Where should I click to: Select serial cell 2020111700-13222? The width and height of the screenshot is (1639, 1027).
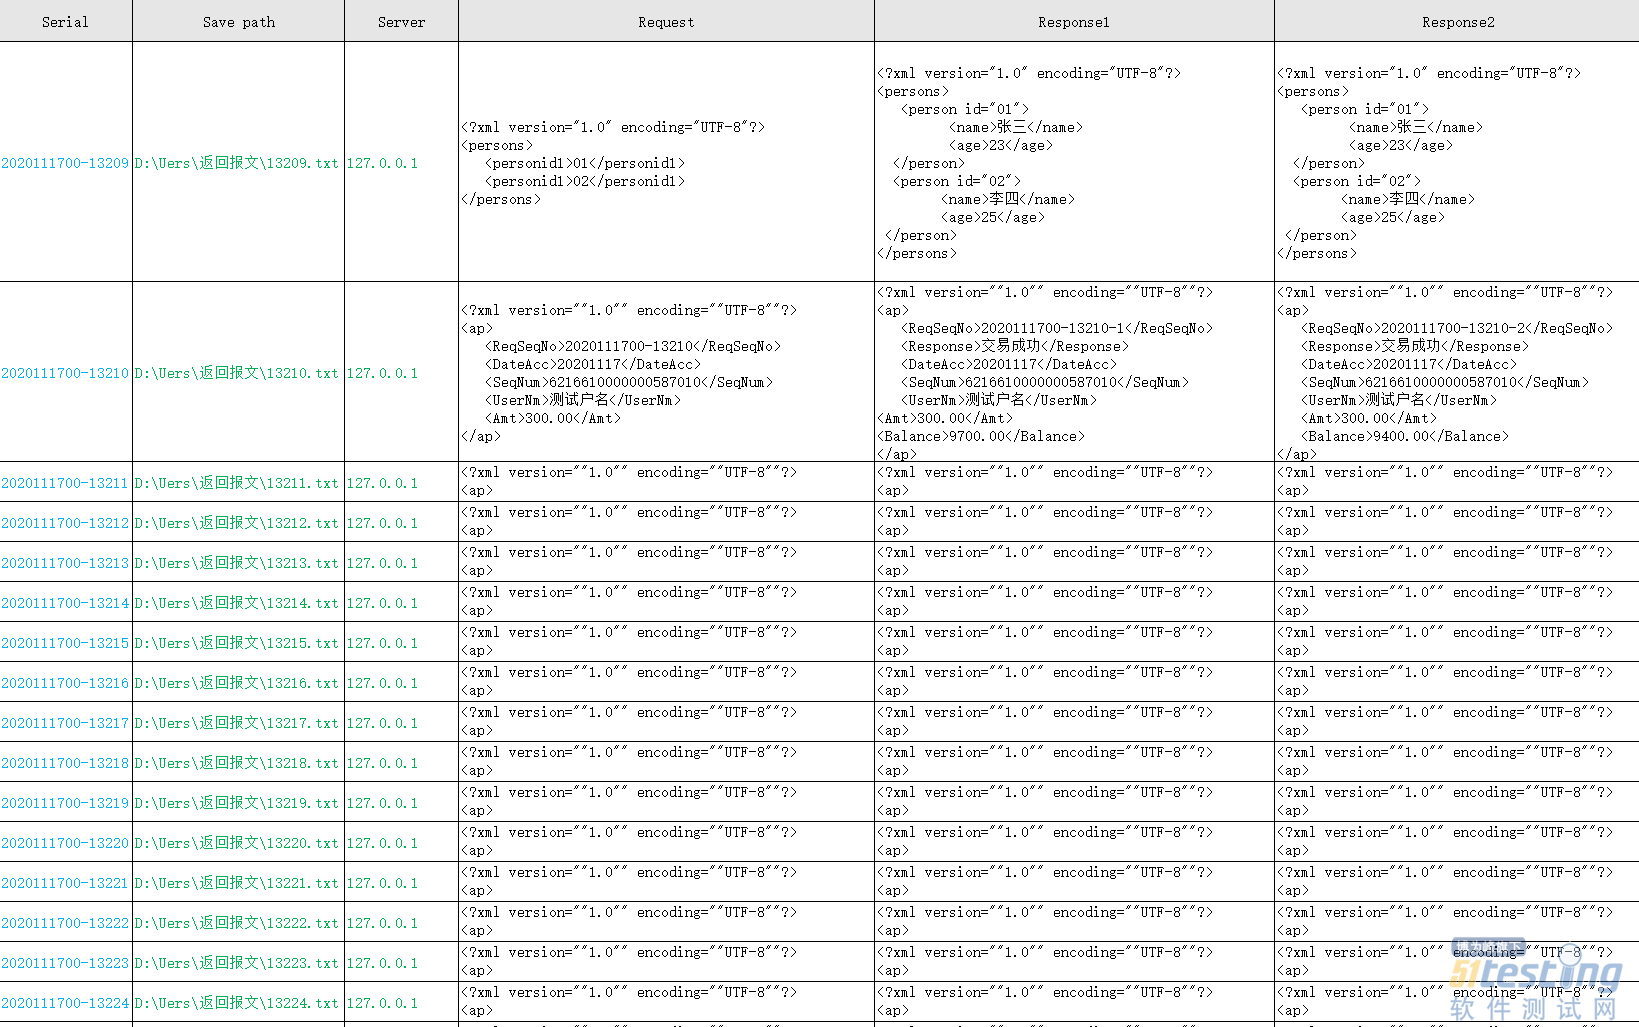tap(65, 922)
